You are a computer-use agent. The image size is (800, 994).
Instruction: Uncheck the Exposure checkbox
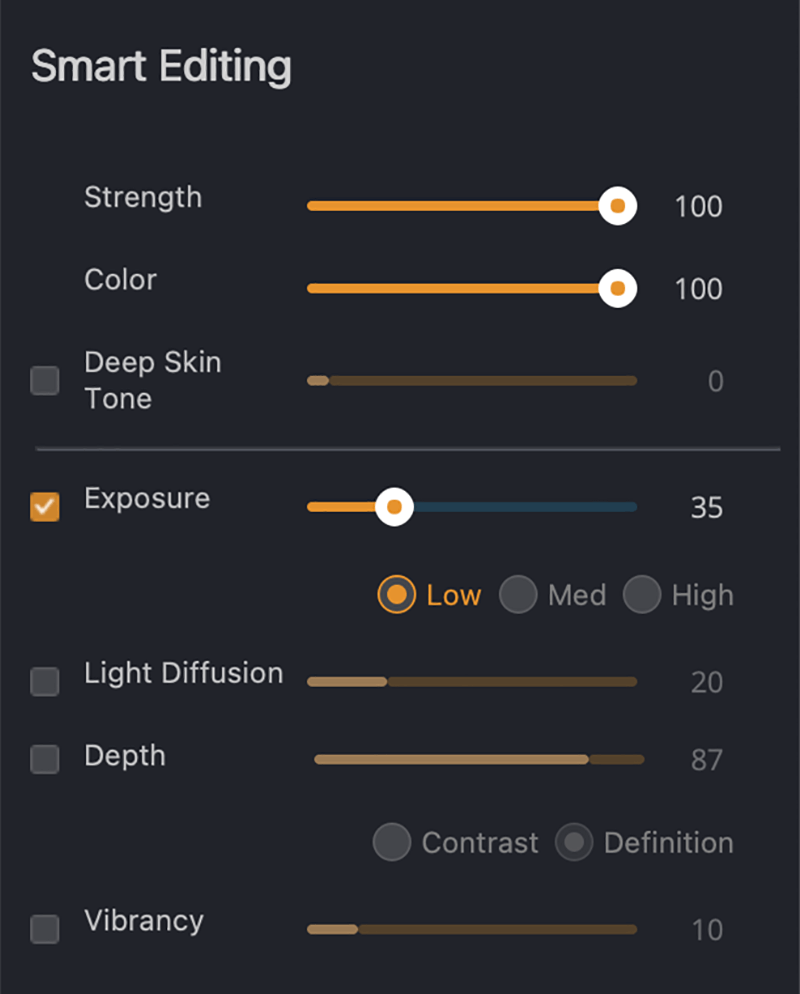pos(45,506)
